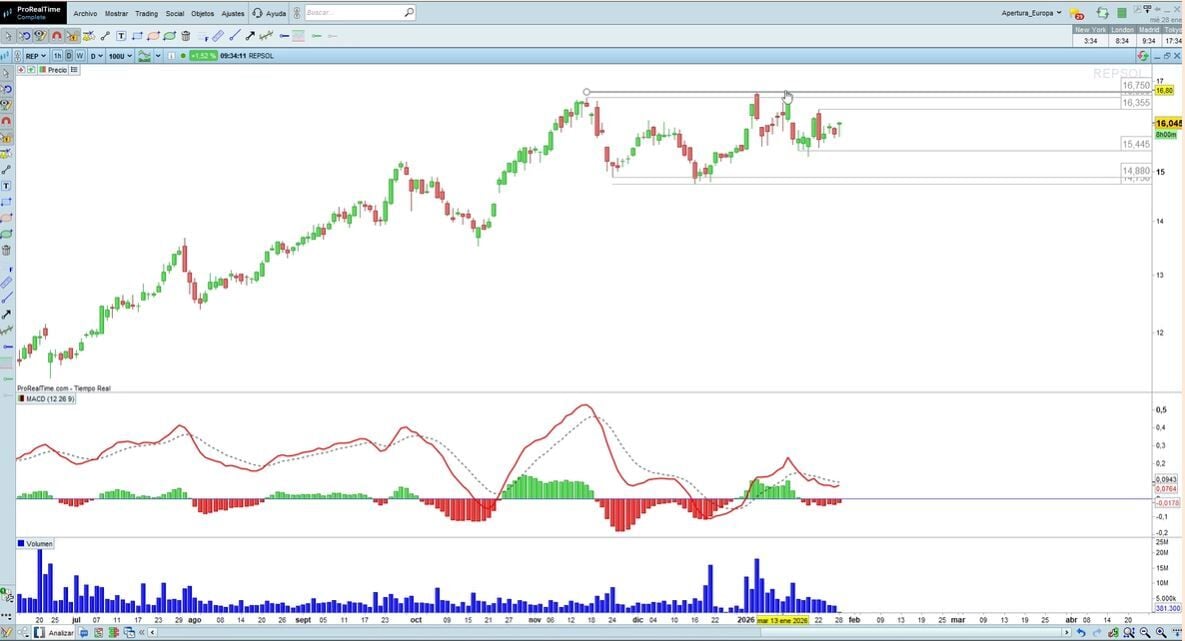This screenshot has height=641, width=1185.
Task: Open notifications with 29 badge
Action: pos(1077,13)
